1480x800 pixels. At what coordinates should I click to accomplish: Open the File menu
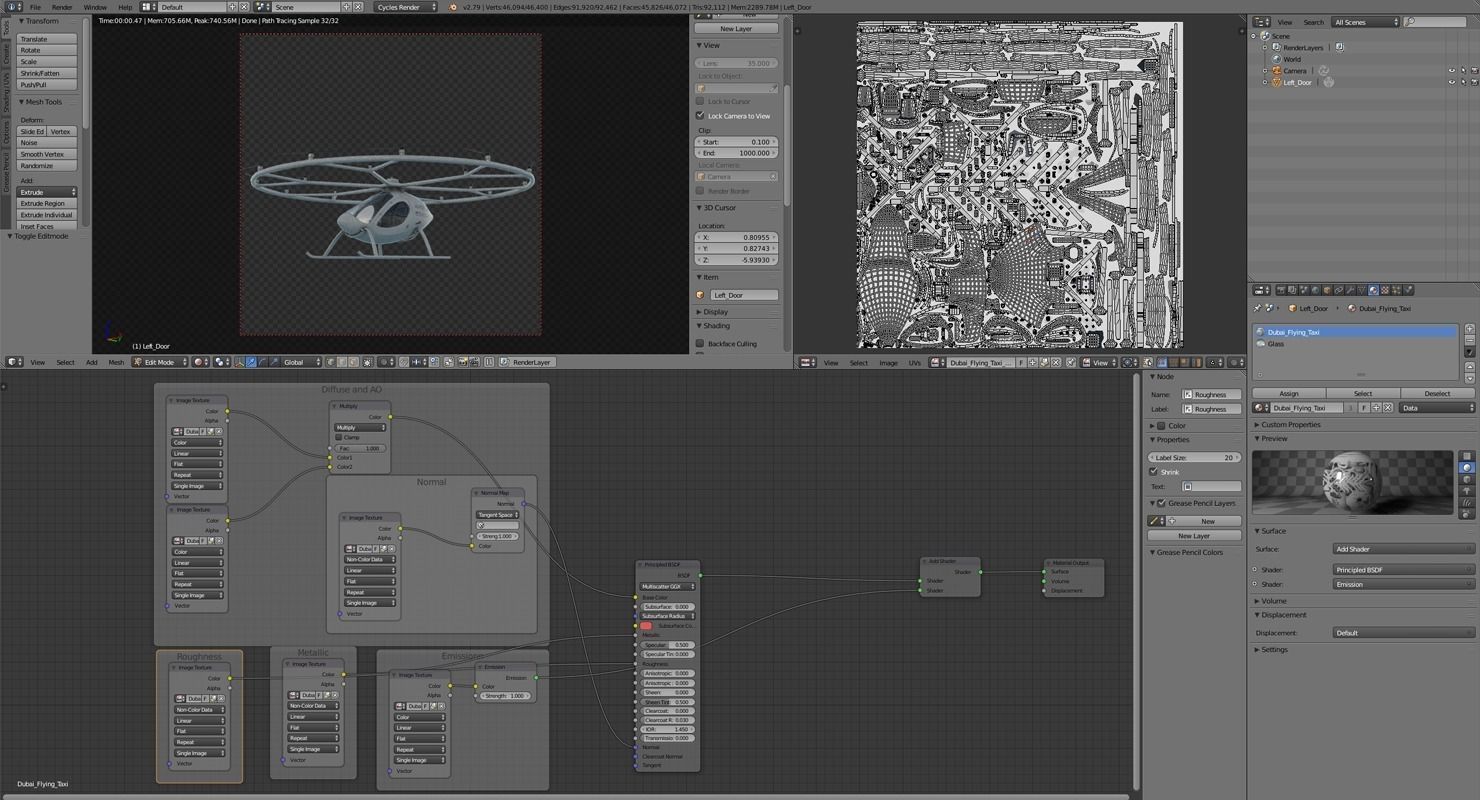pos(35,7)
